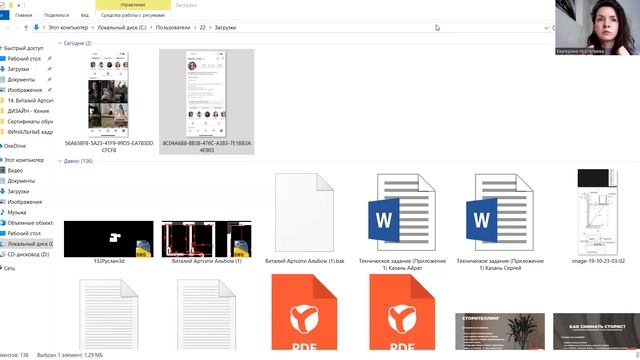Collapse the Сегодня (2) group
640x360 pixels.
click(60, 43)
